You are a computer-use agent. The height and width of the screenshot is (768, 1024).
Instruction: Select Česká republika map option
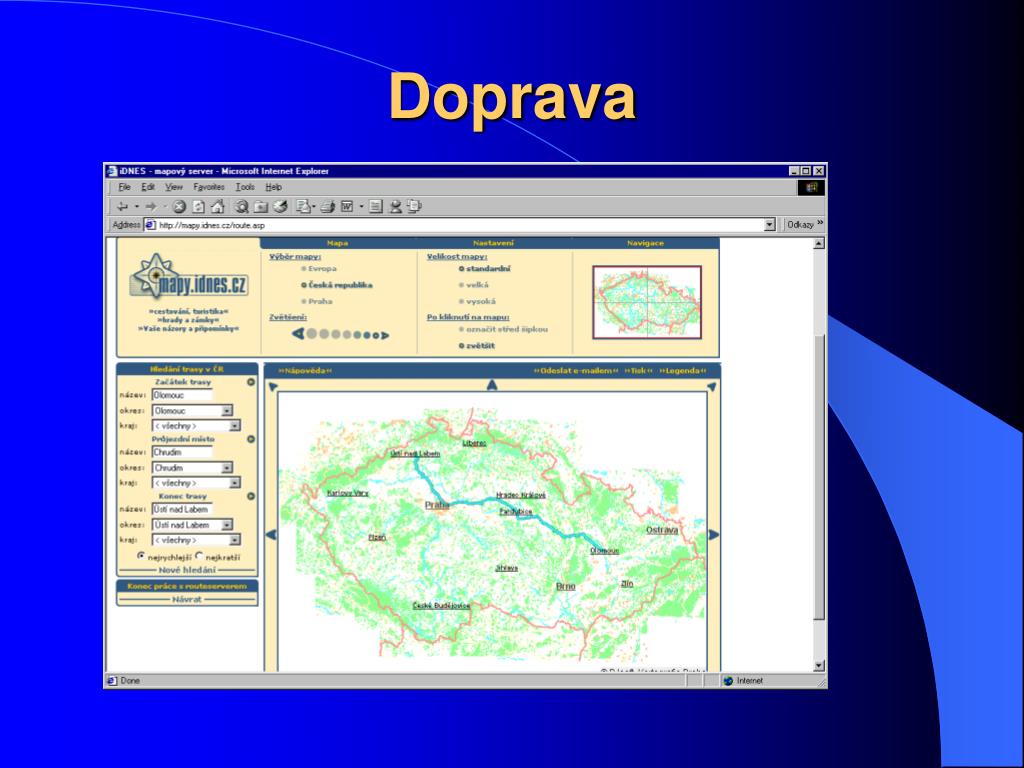(337, 285)
